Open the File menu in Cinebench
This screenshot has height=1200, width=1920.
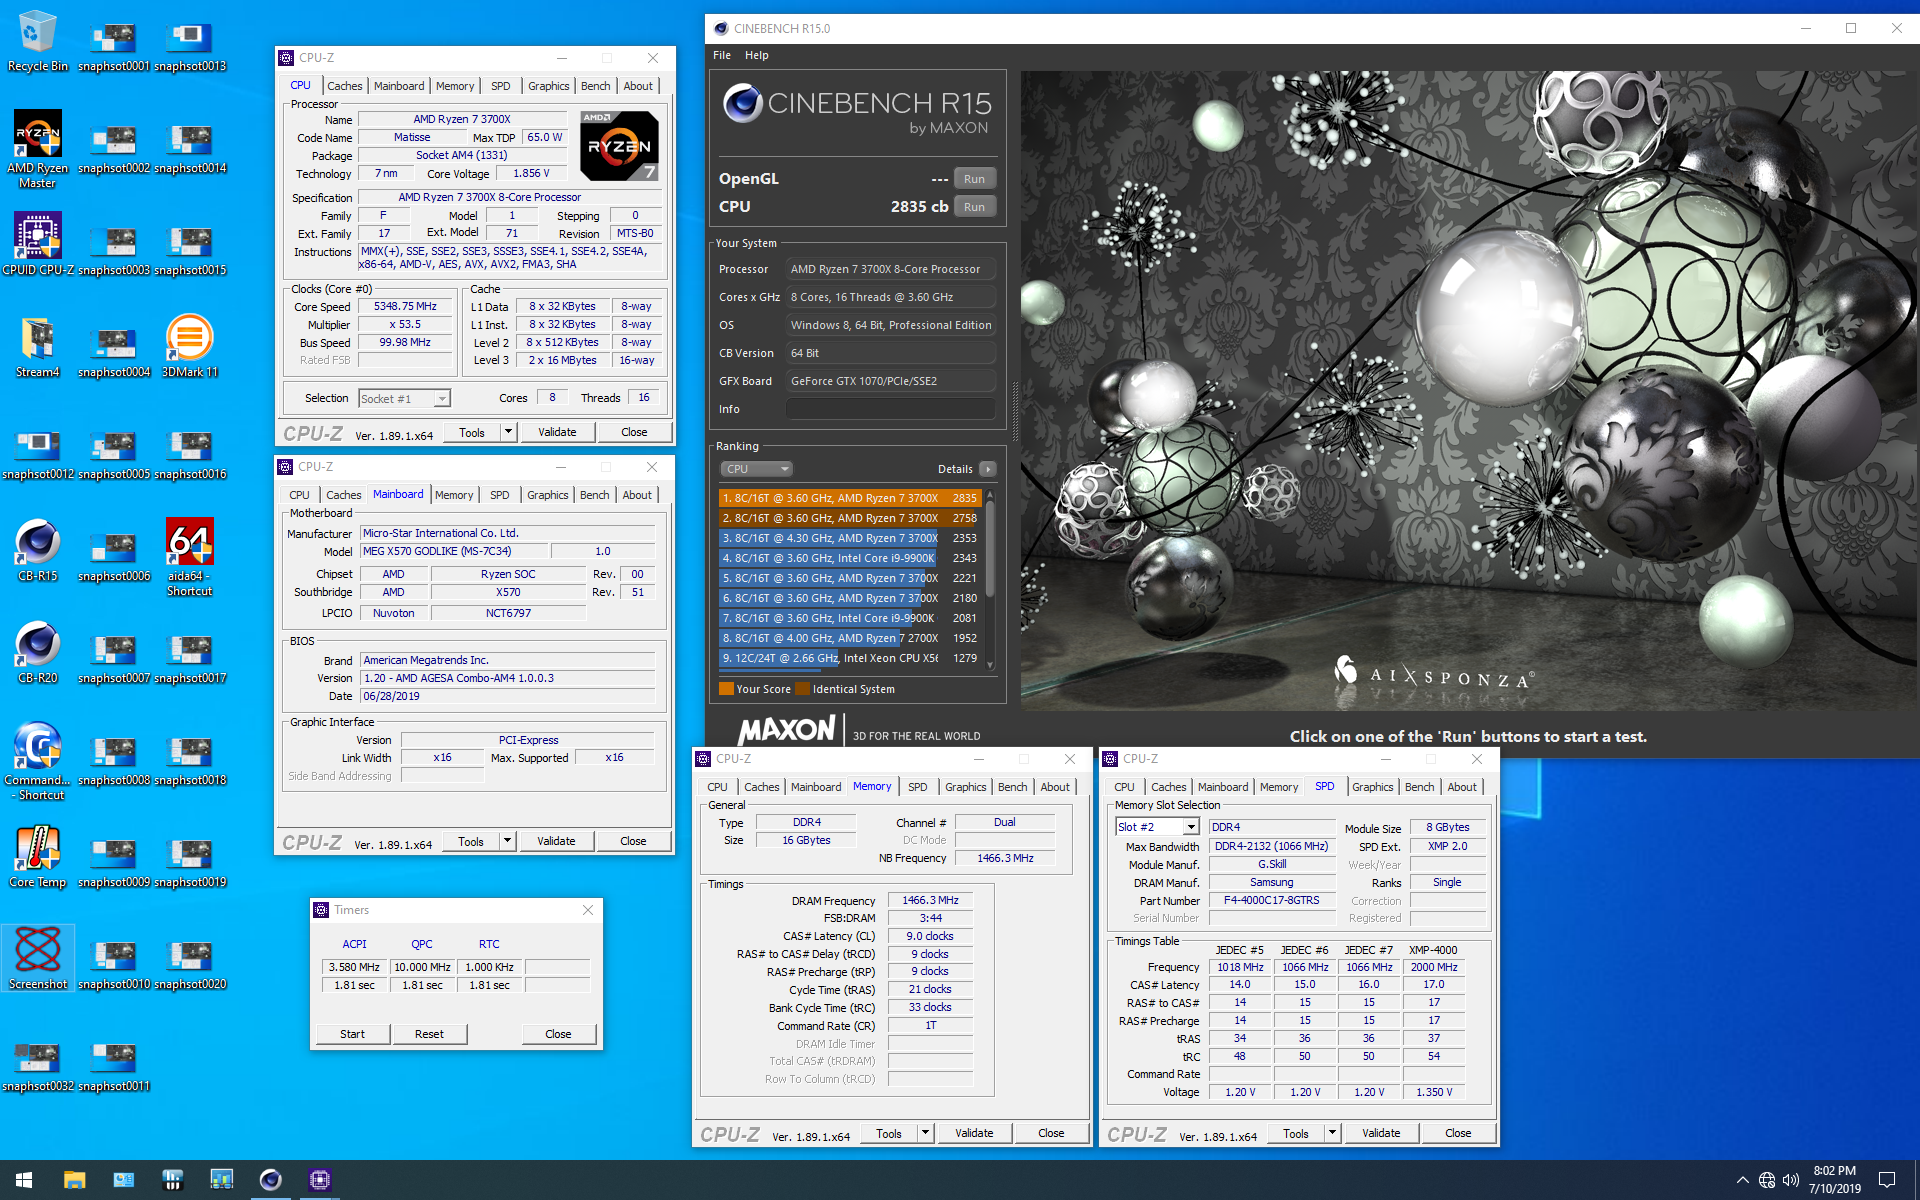pyautogui.click(x=722, y=55)
